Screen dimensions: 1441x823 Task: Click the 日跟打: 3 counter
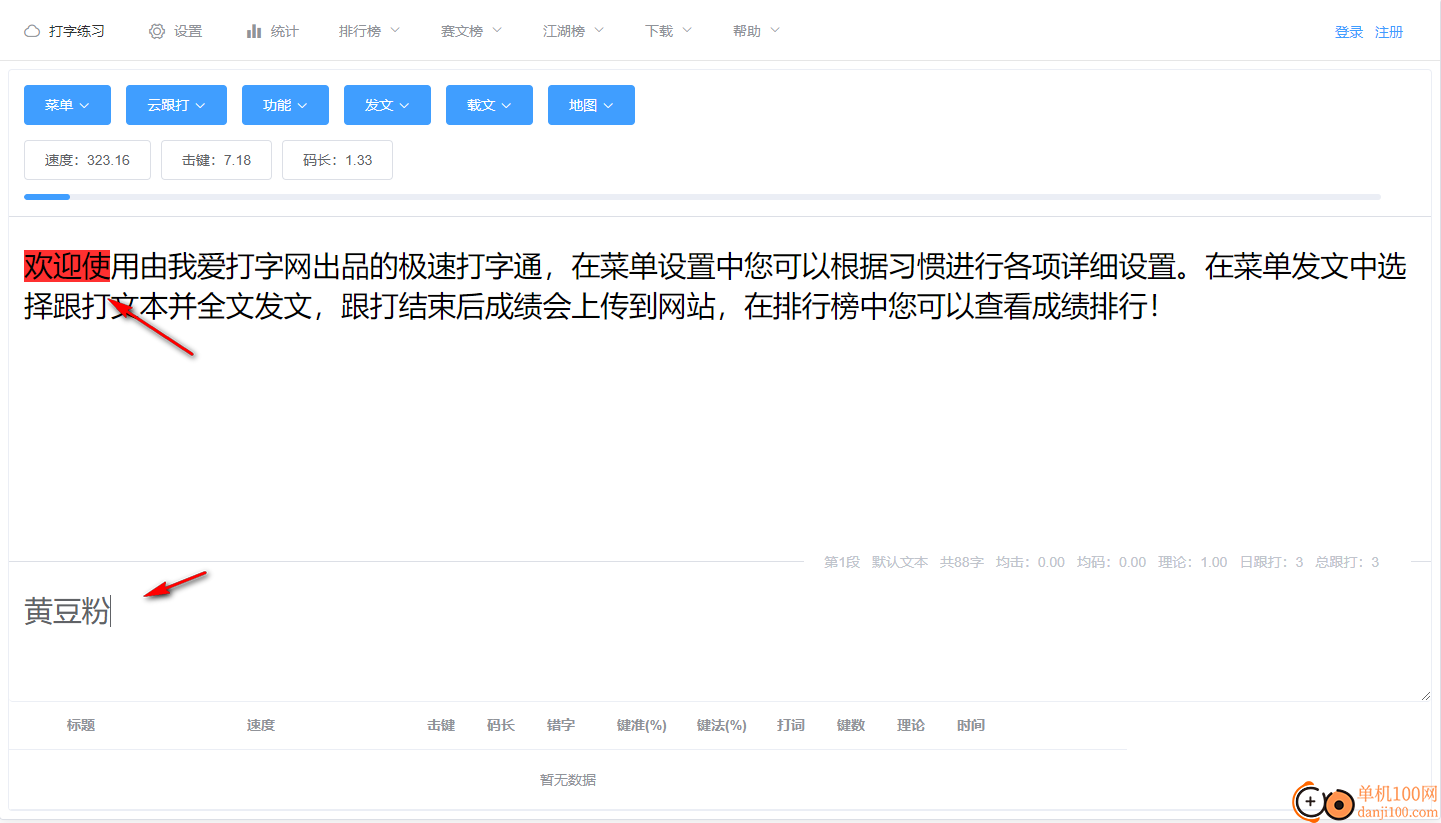(x=1271, y=562)
